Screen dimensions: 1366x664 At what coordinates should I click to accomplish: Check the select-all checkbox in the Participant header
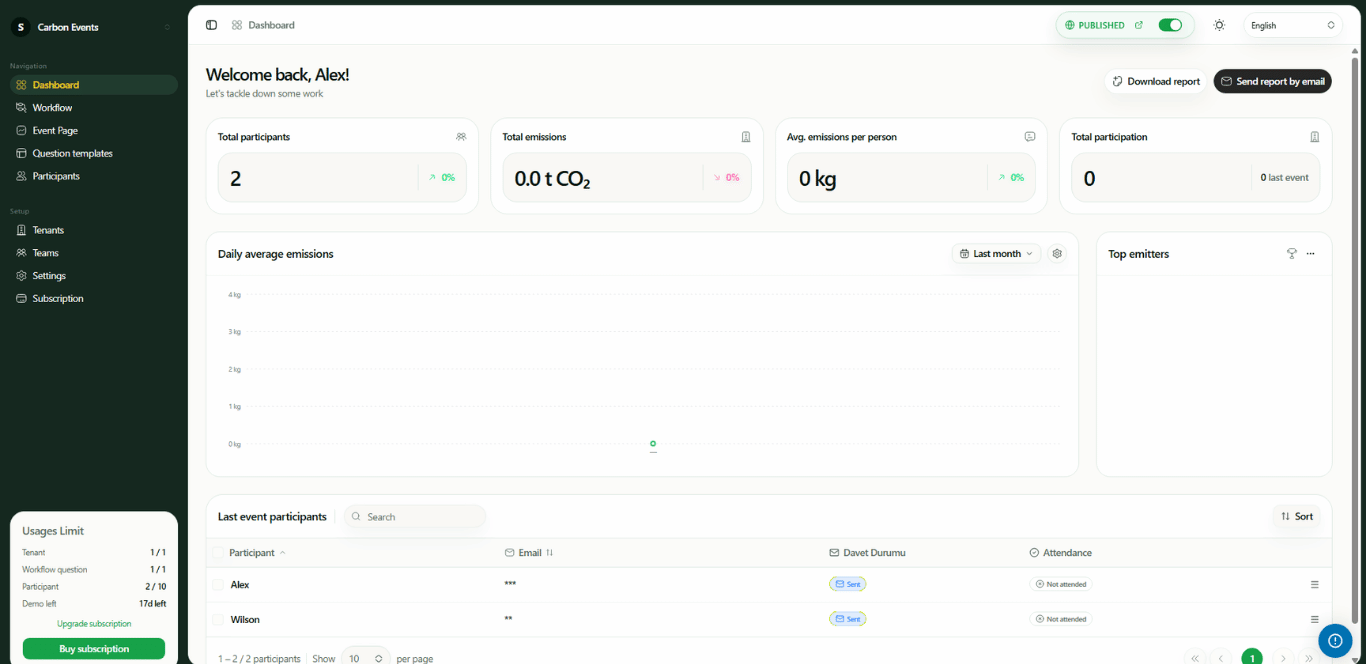tap(218, 552)
